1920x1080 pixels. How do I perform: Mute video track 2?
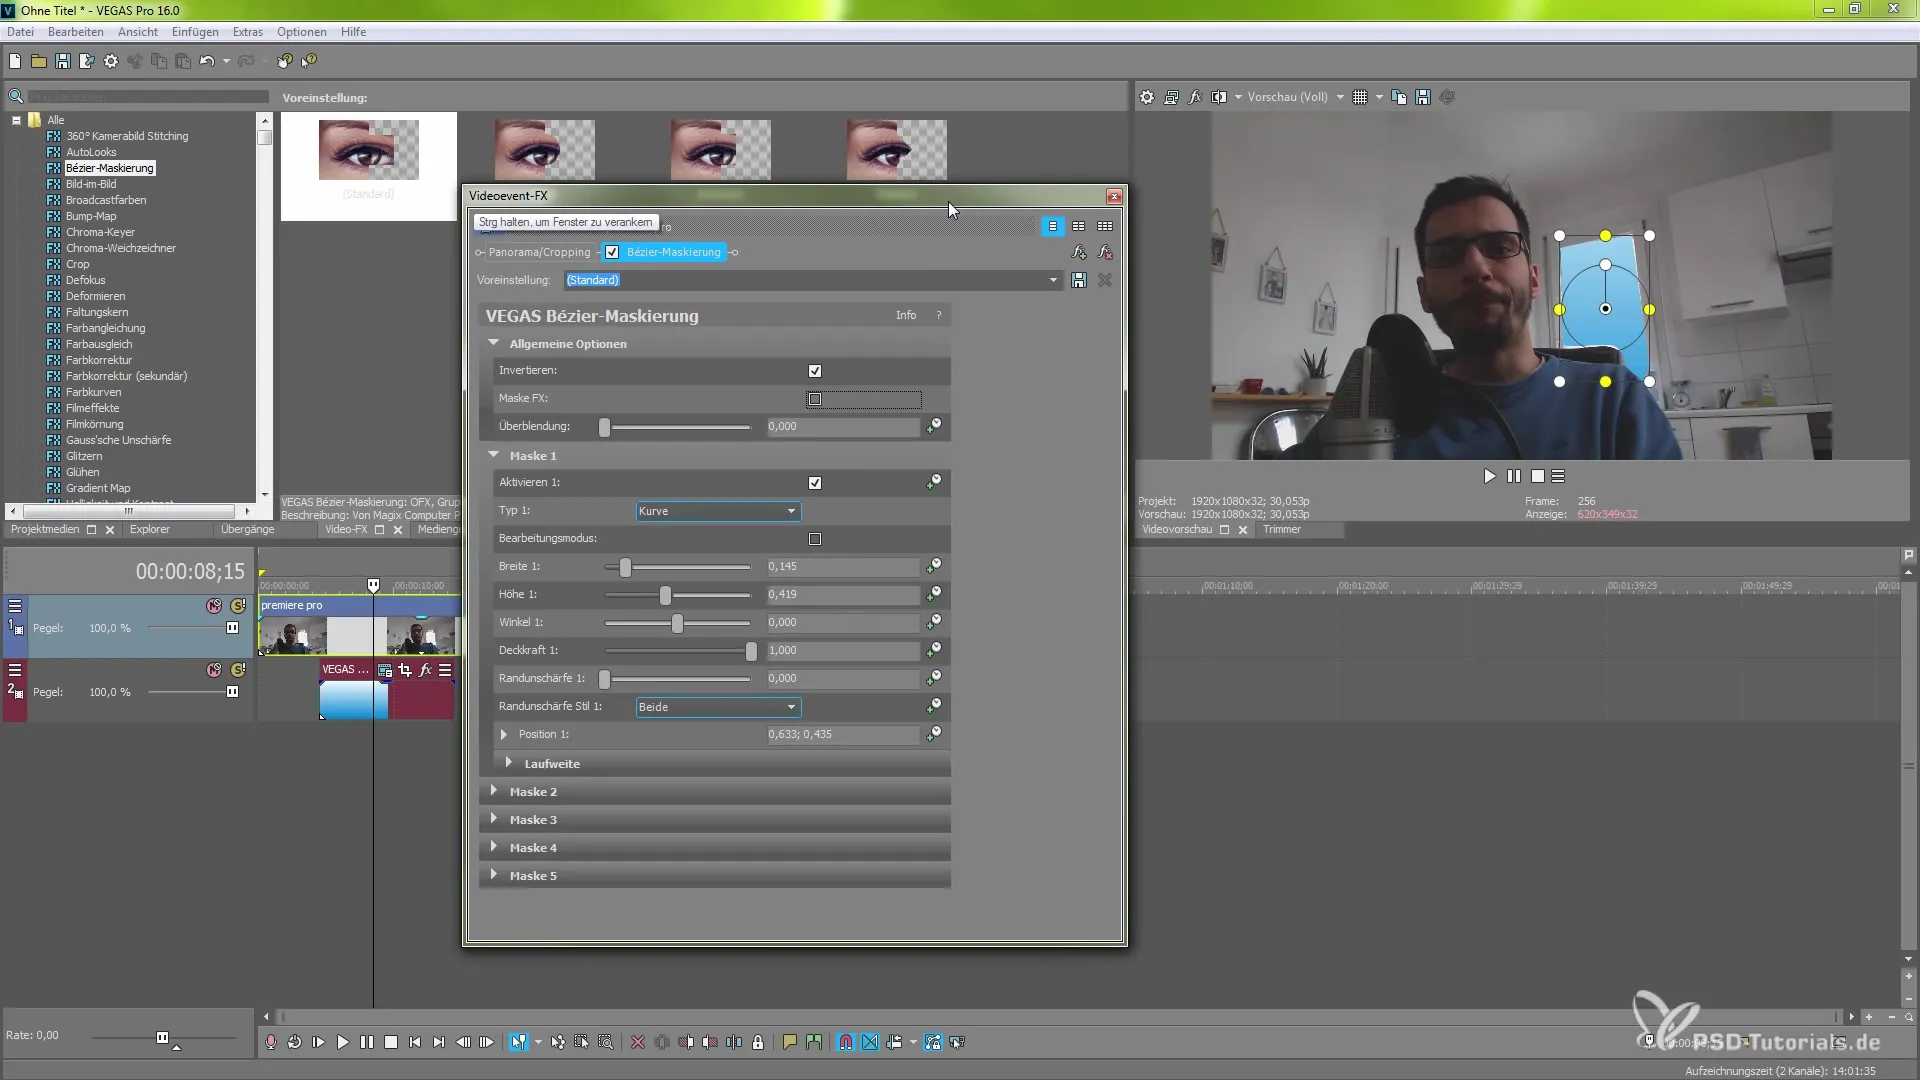point(214,670)
